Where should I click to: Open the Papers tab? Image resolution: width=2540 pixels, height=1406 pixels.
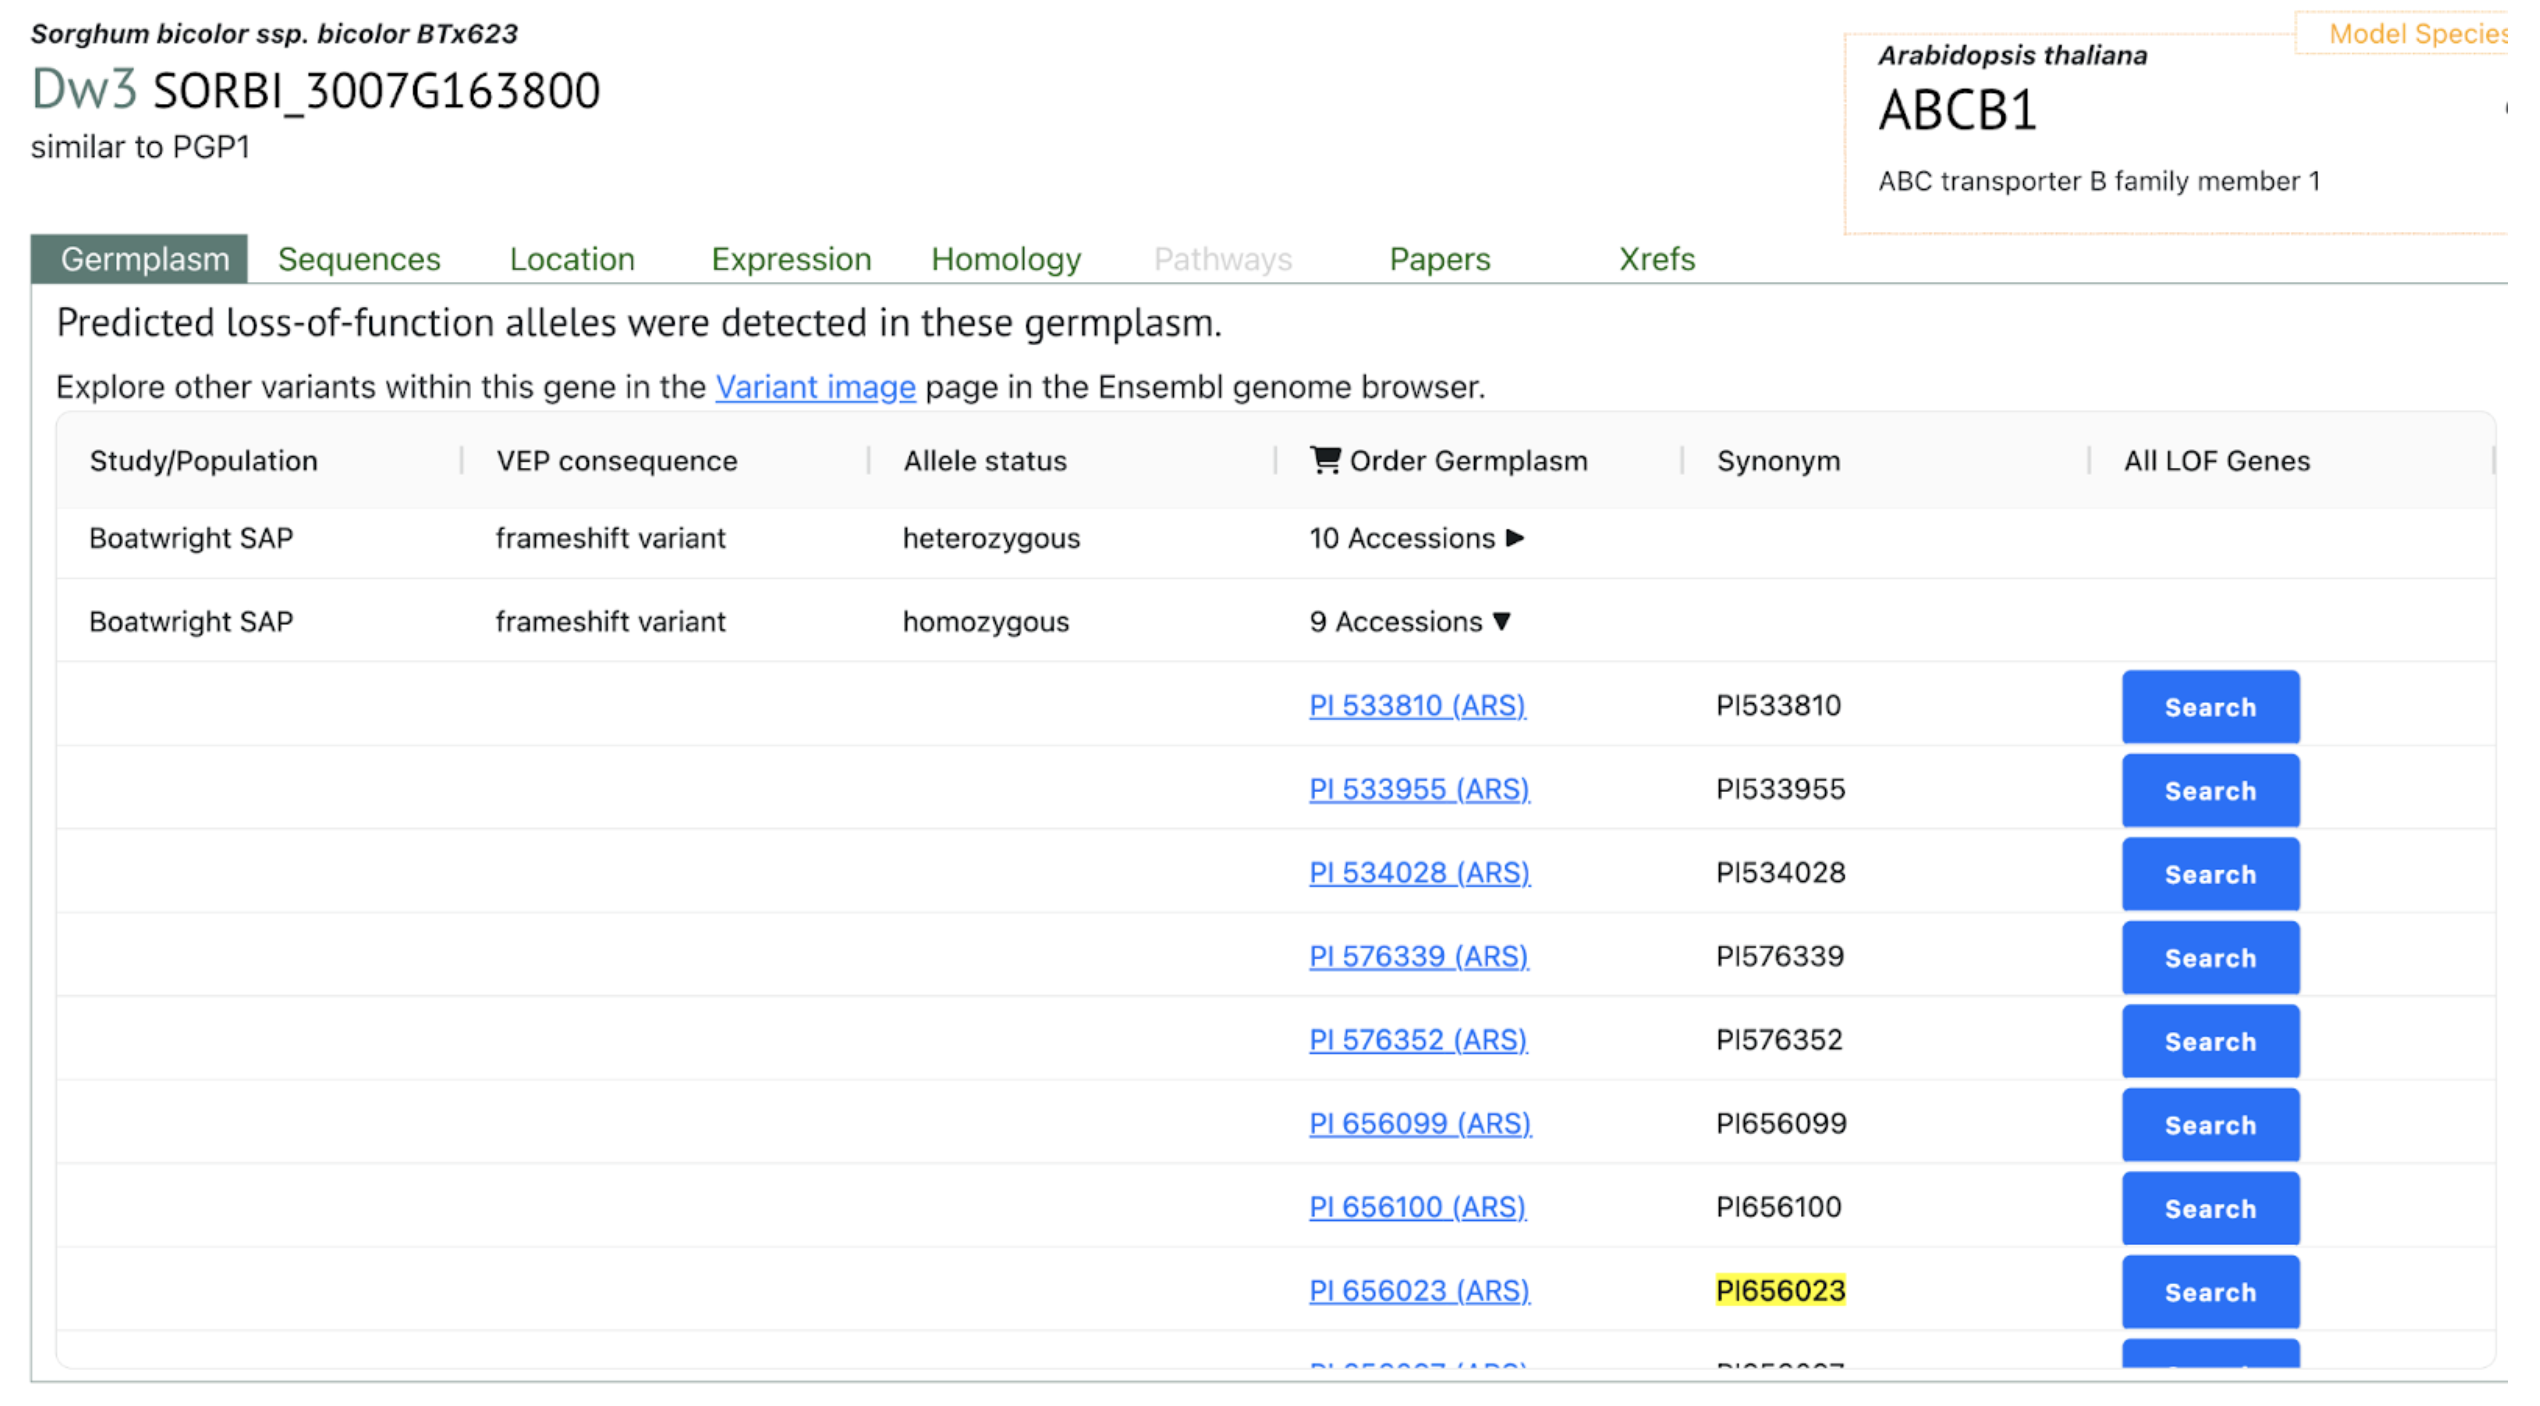(x=1440, y=259)
